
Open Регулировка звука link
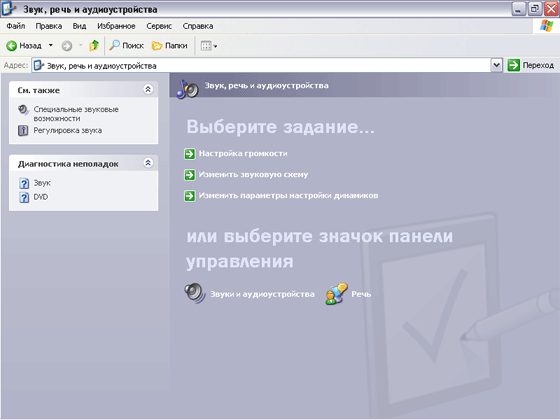[68, 130]
